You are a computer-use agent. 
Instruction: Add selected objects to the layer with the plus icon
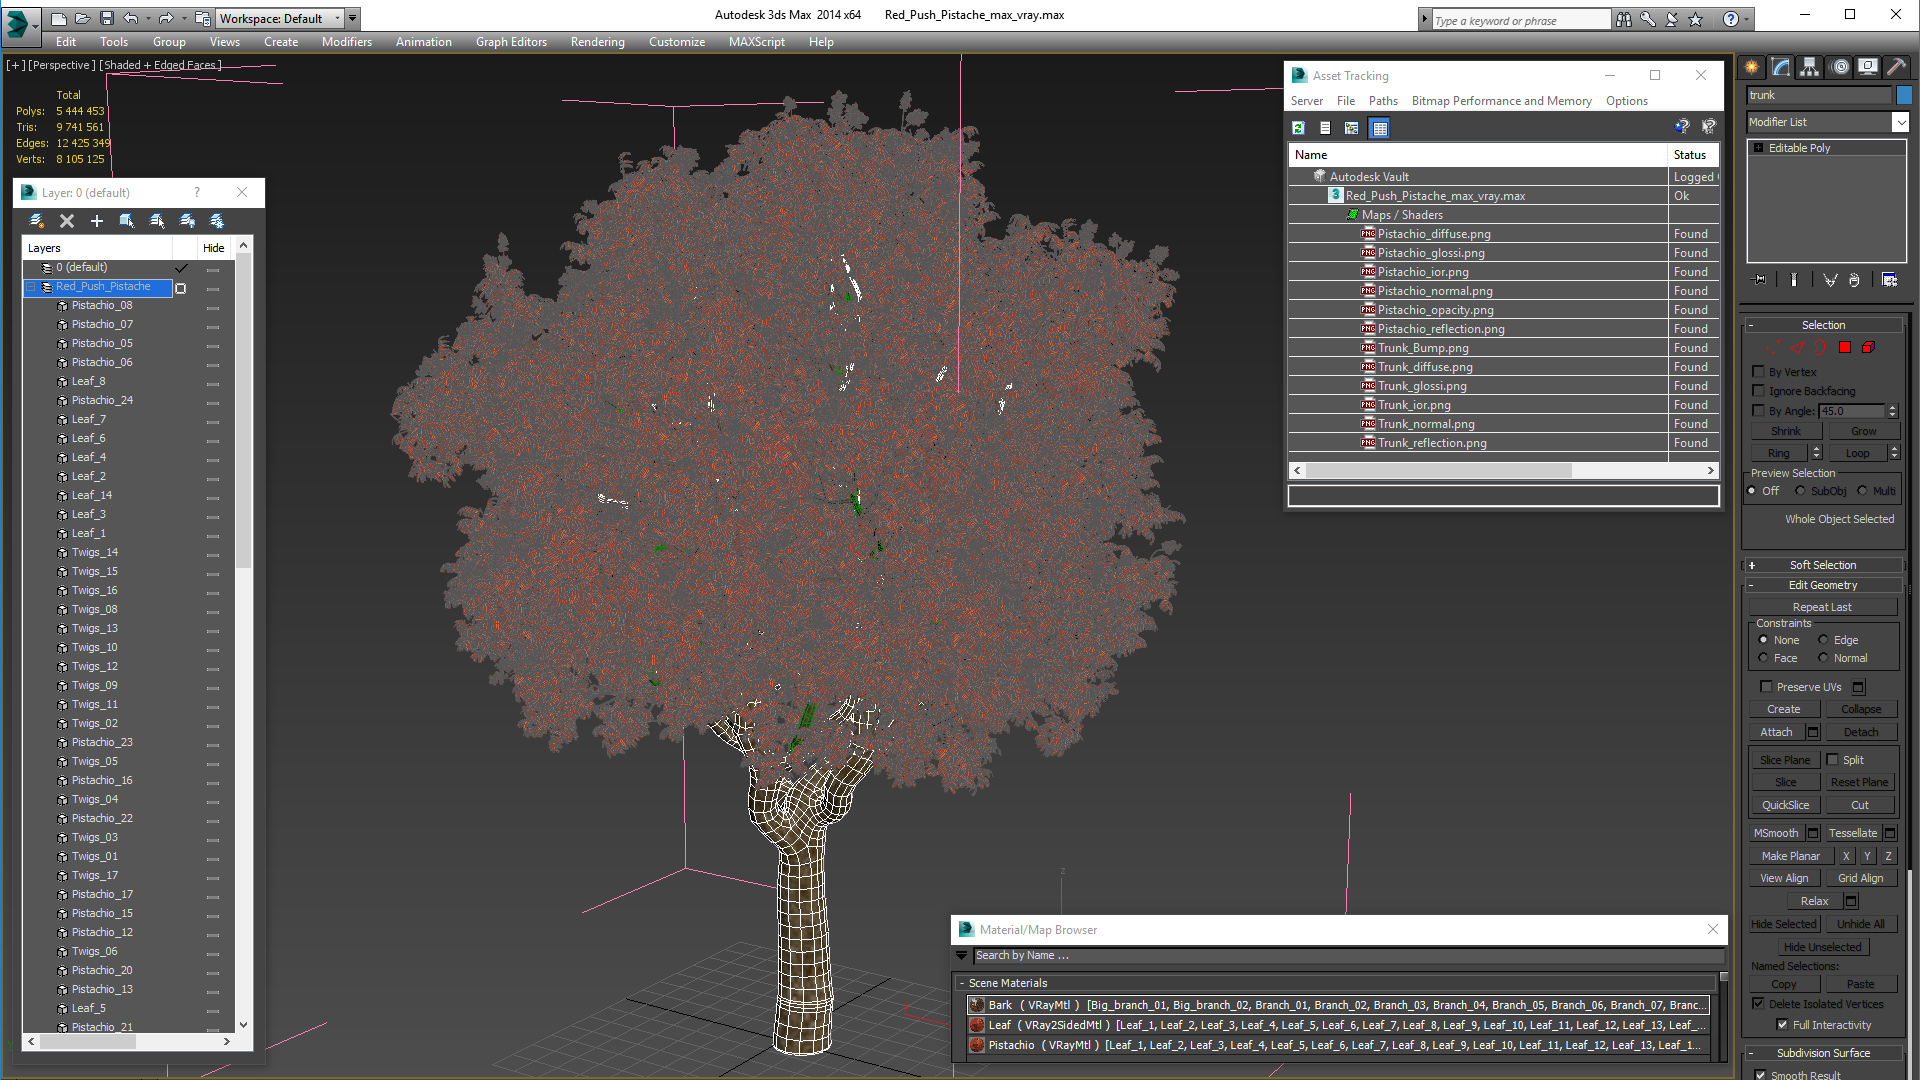click(x=97, y=221)
